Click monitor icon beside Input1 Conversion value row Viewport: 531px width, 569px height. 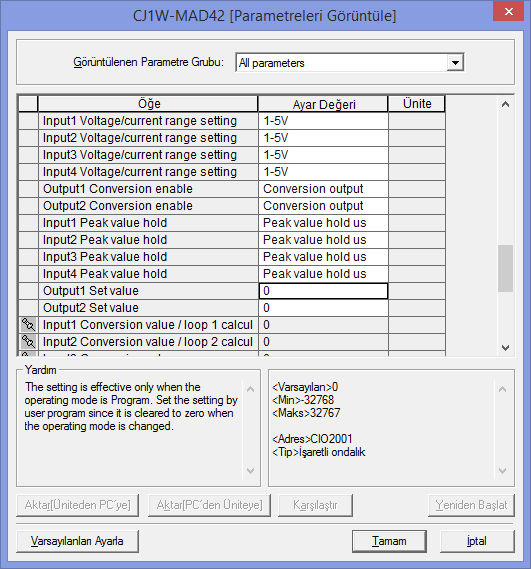[28, 325]
